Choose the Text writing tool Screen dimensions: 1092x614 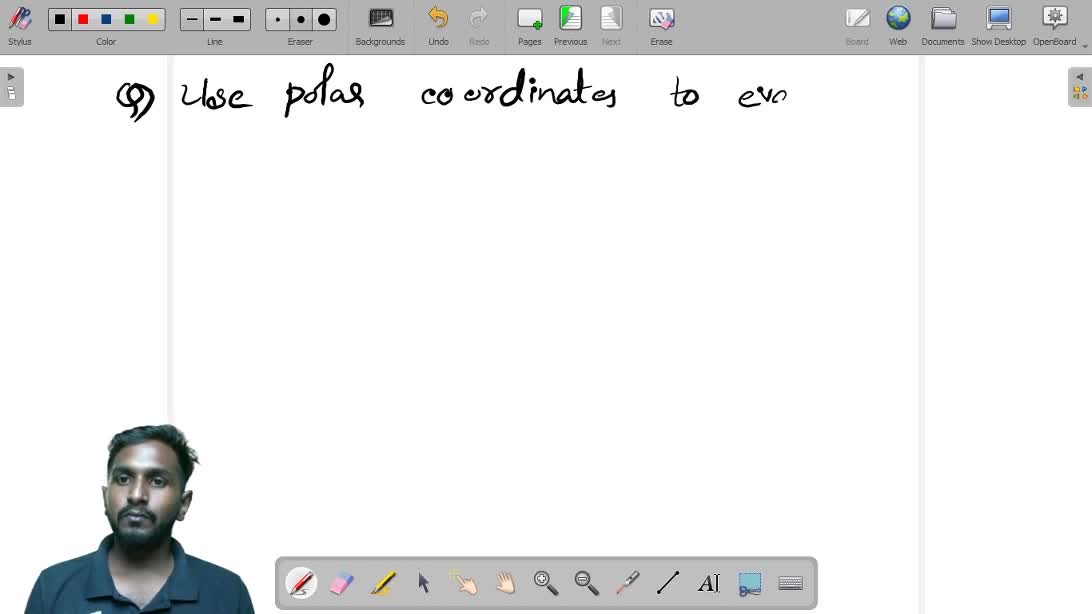point(709,582)
